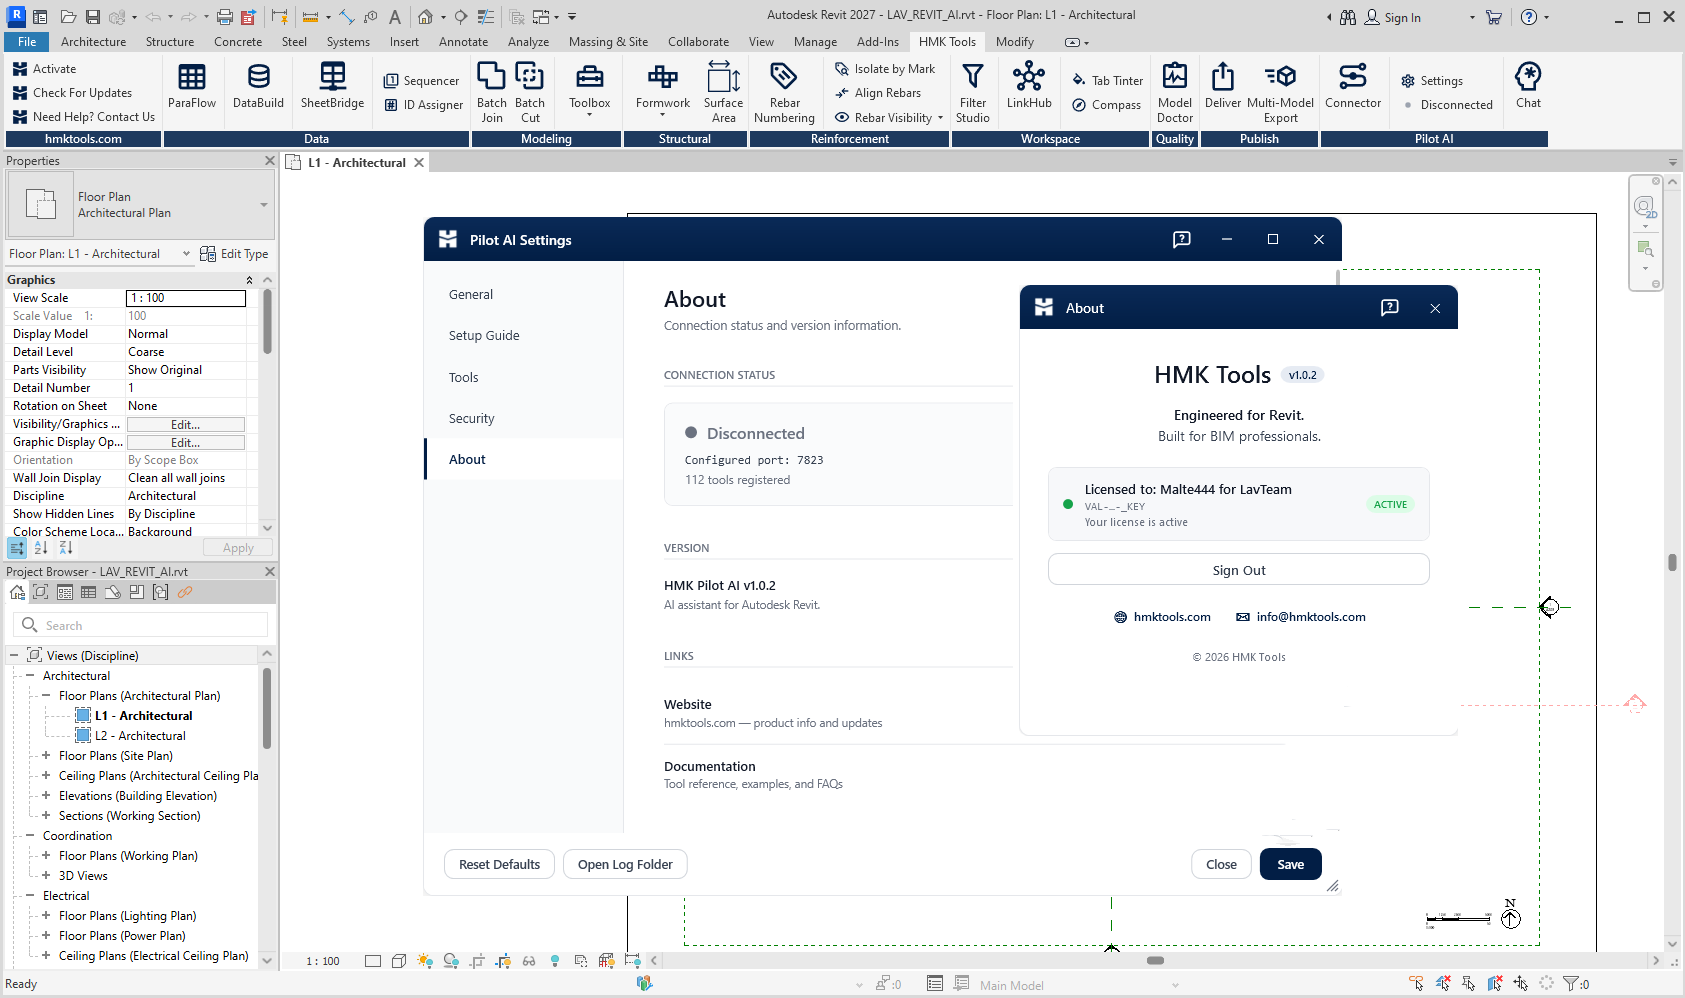Click Edit for Visibility/Graphics overrides
Screen dimensions: 1685x998
(185, 424)
